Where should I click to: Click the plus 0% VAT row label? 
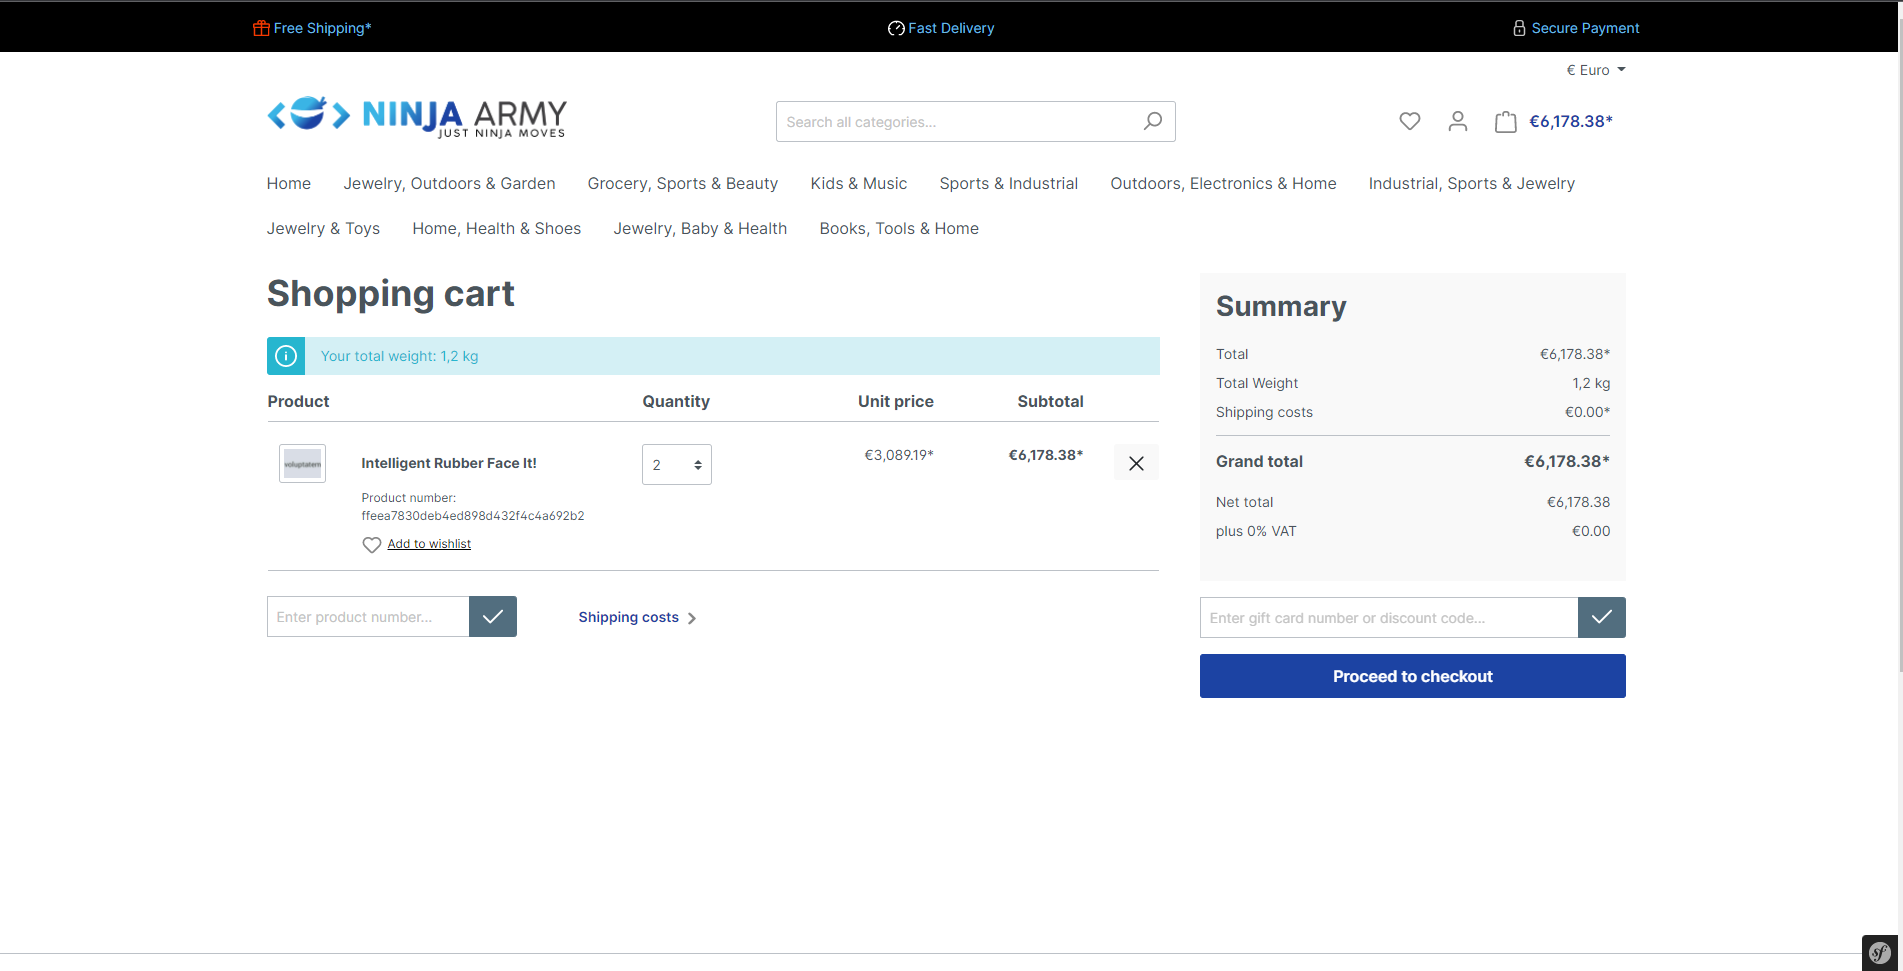tap(1256, 531)
